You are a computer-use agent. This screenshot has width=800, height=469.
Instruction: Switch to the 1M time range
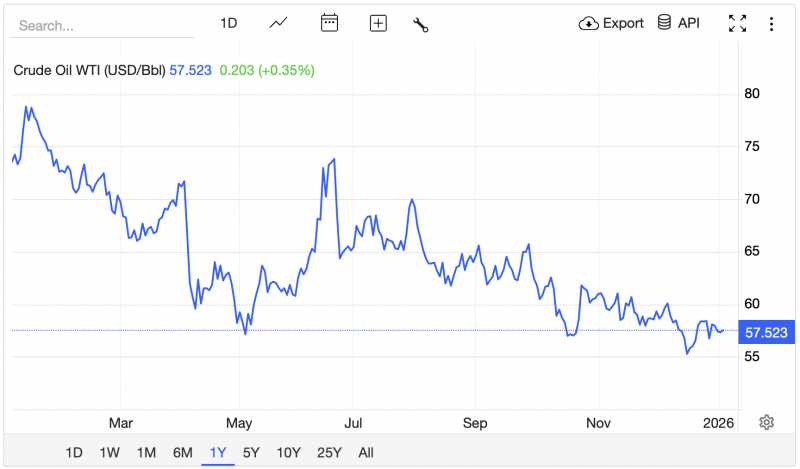coord(146,452)
